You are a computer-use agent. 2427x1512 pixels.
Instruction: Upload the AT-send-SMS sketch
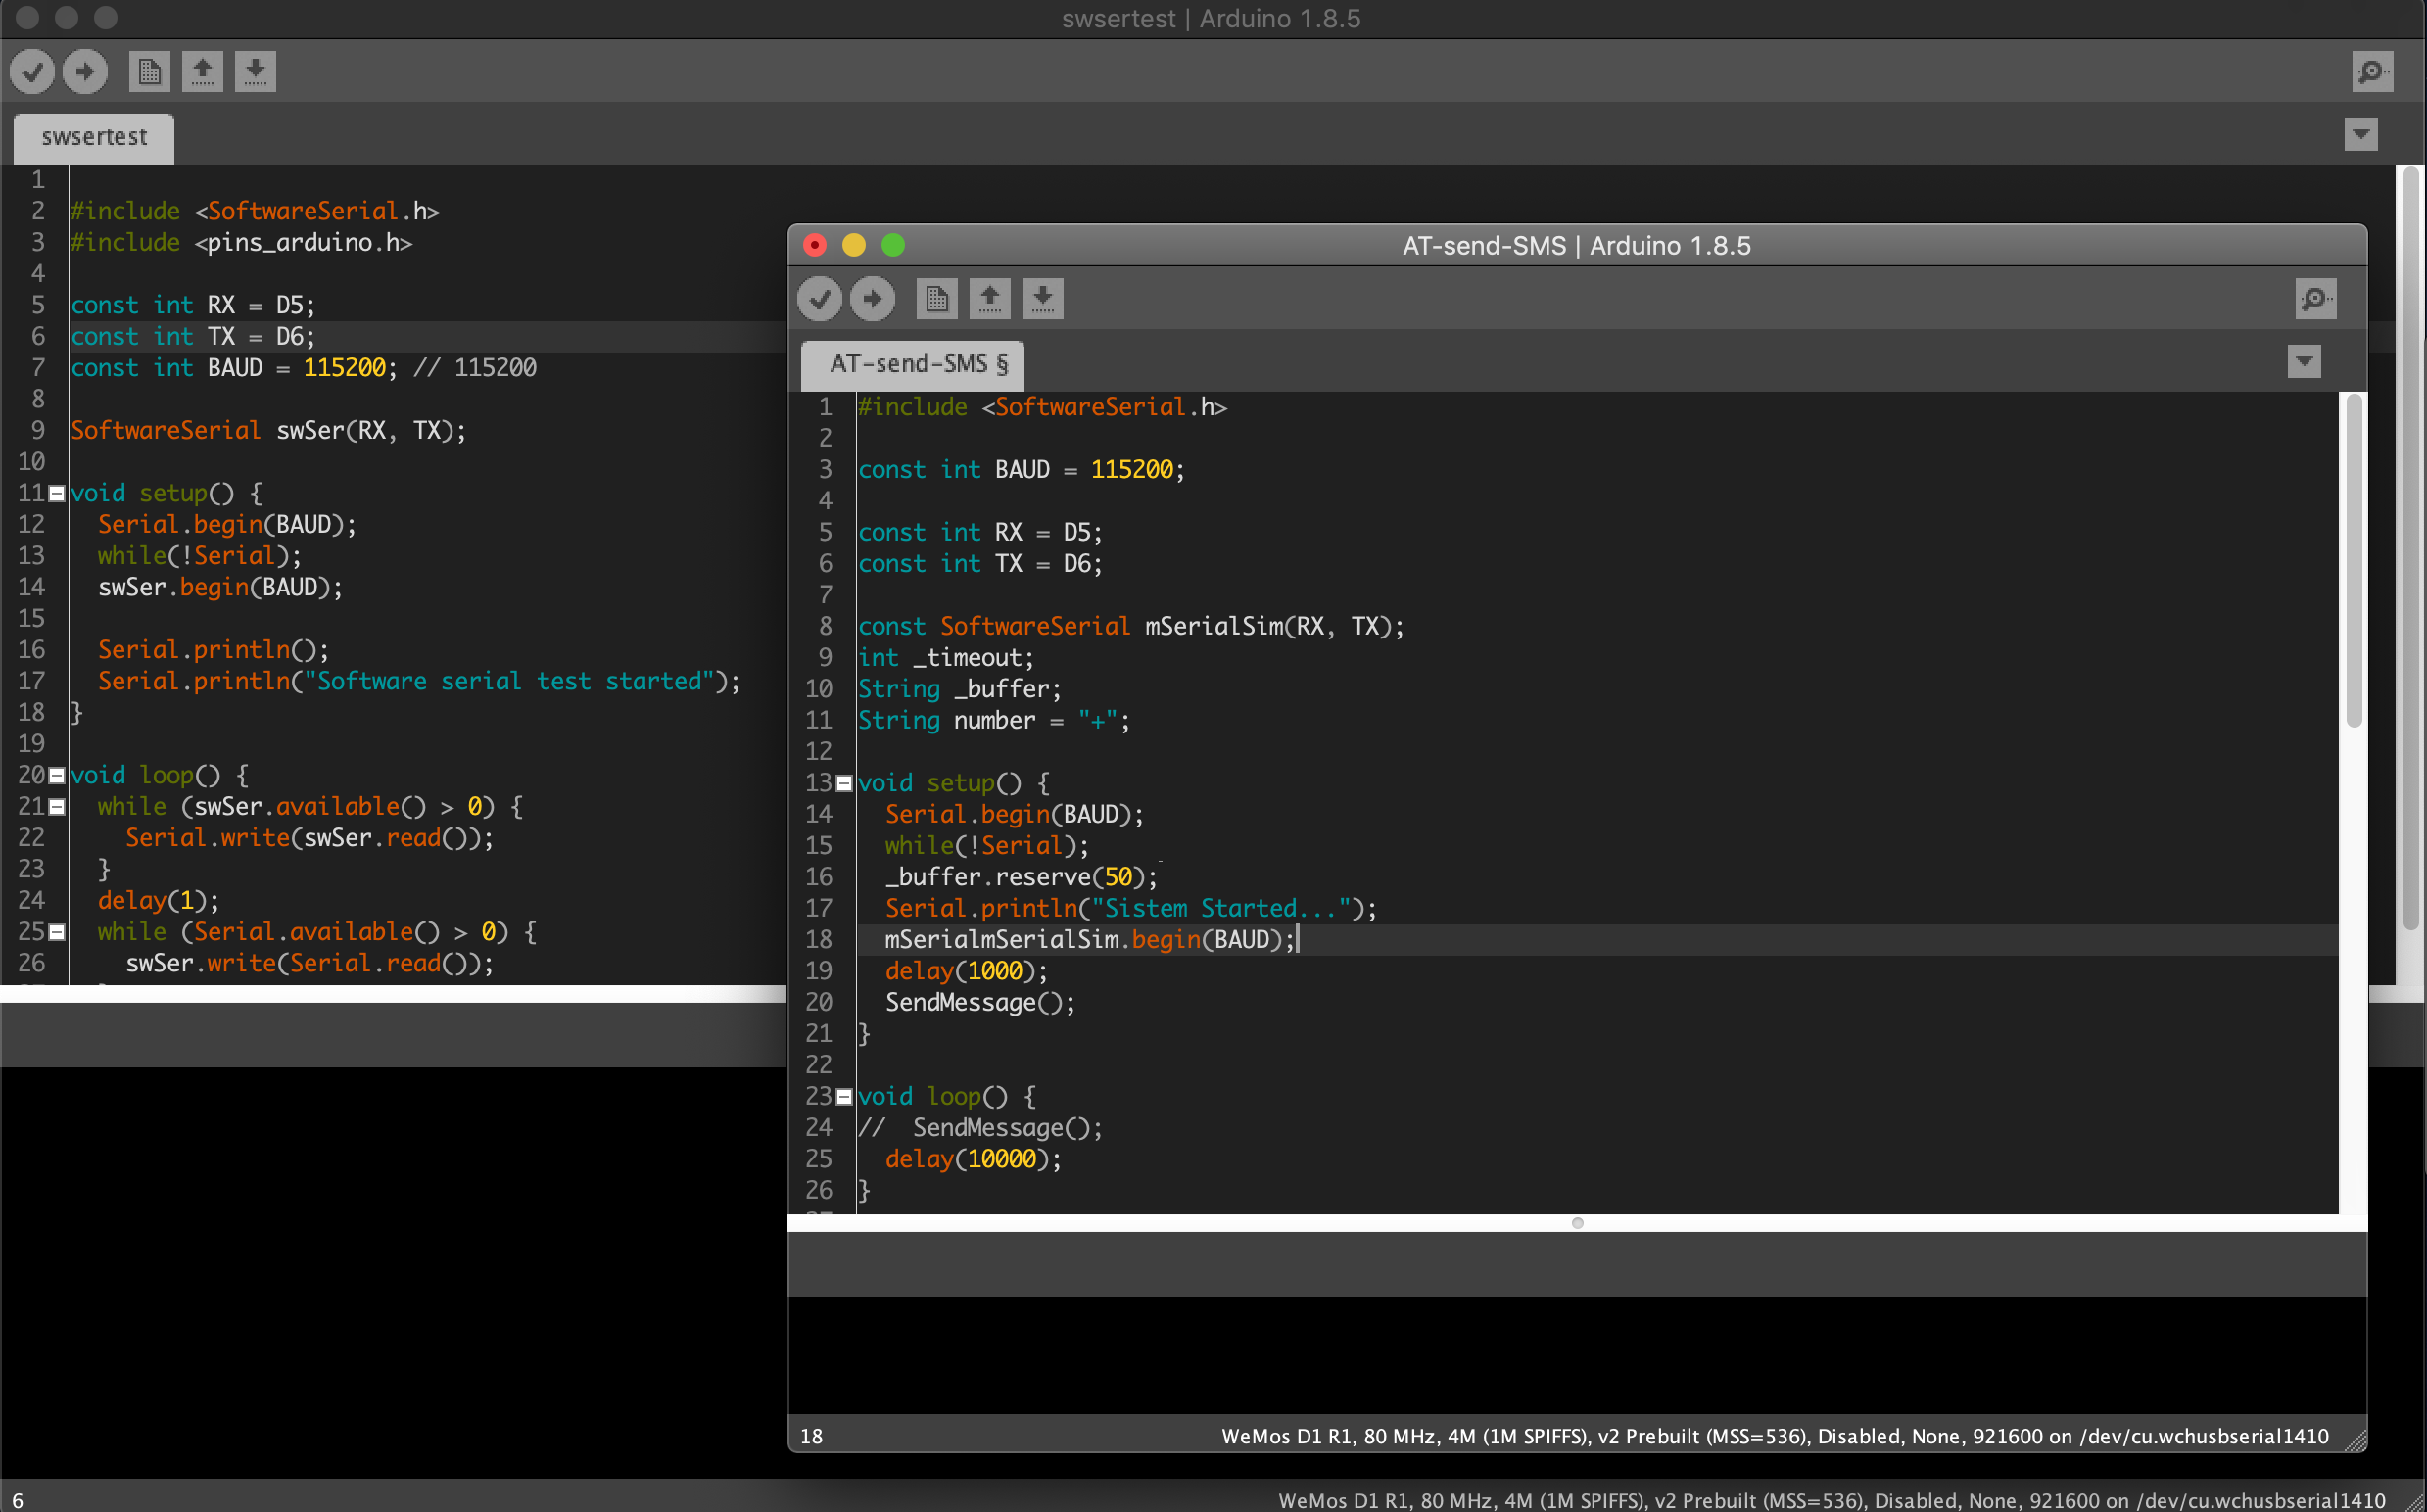872,298
